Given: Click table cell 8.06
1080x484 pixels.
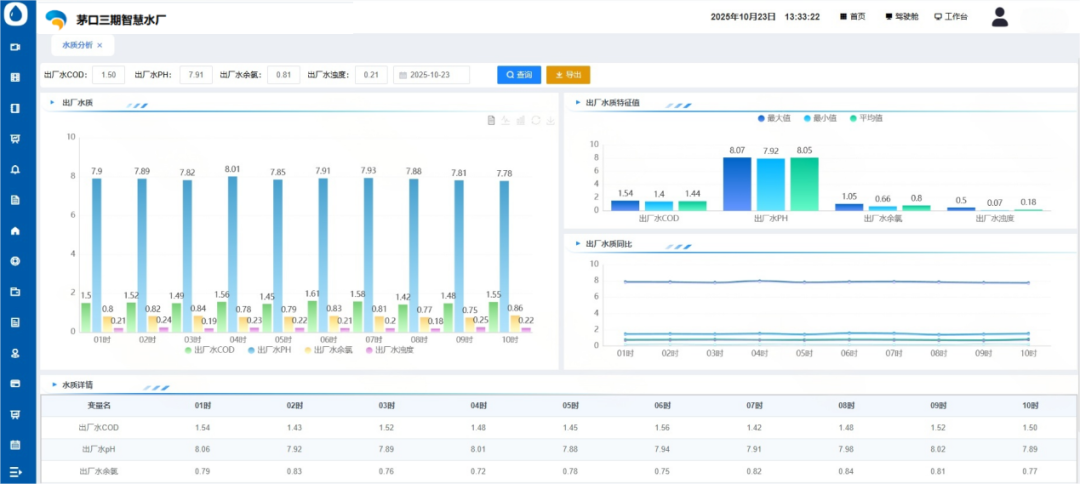Looking at the screenshot, I should [202, 450].
